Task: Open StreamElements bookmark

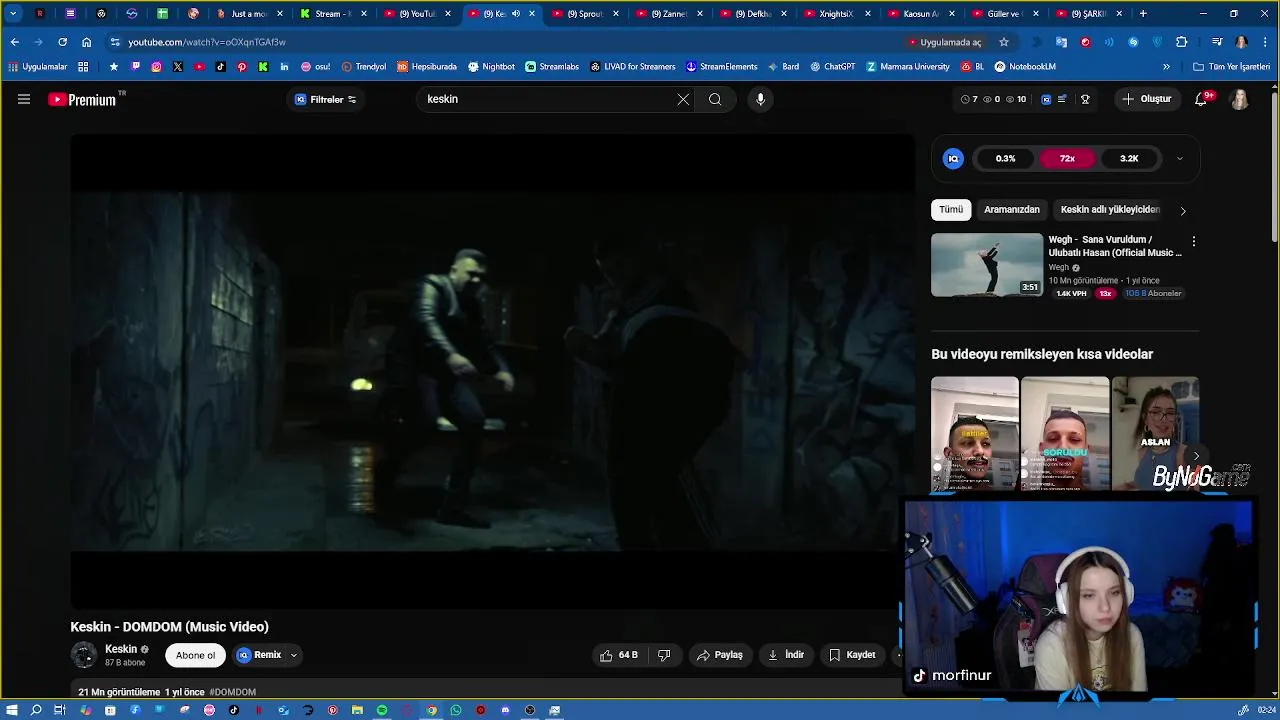Action: coord(721,67)
